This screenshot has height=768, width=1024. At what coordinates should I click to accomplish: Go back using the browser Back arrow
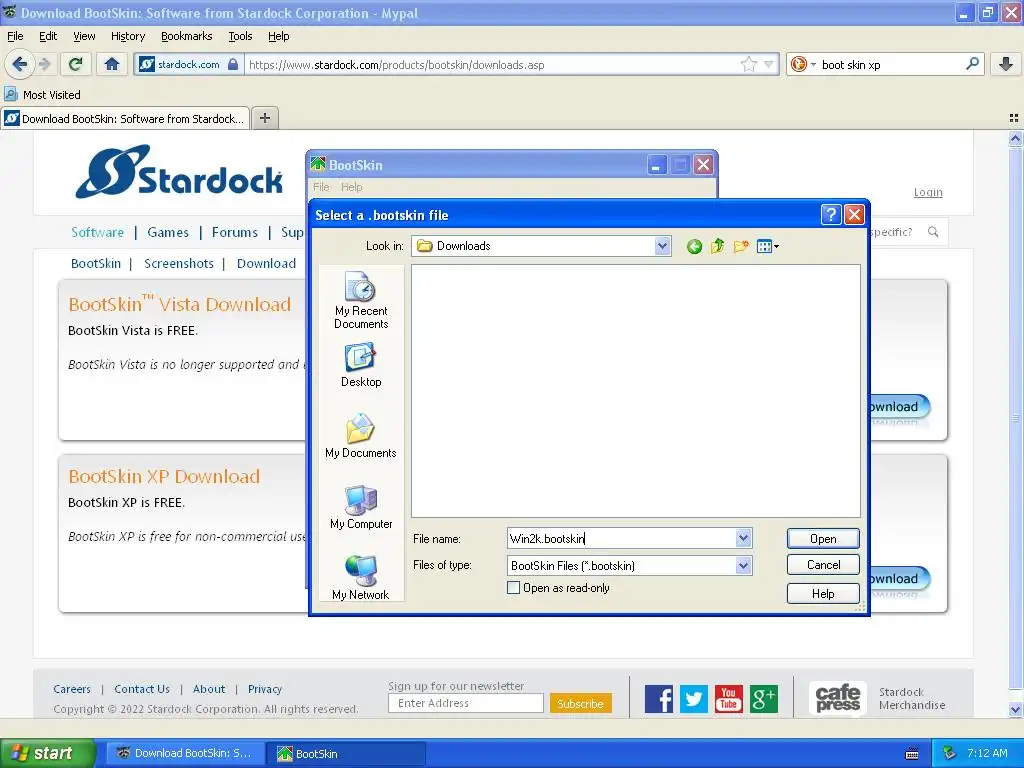[x=20, y=64]
